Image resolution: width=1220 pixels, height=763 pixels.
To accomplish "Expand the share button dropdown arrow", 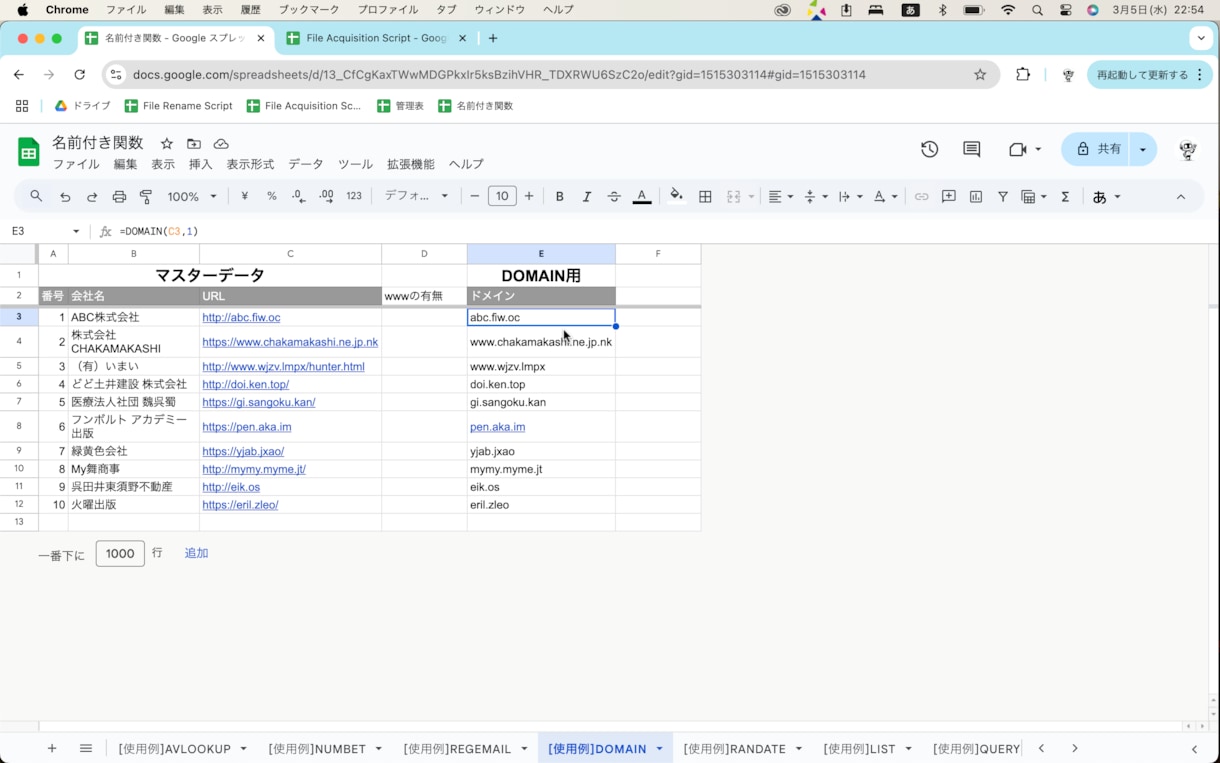I will point(1143,149).
